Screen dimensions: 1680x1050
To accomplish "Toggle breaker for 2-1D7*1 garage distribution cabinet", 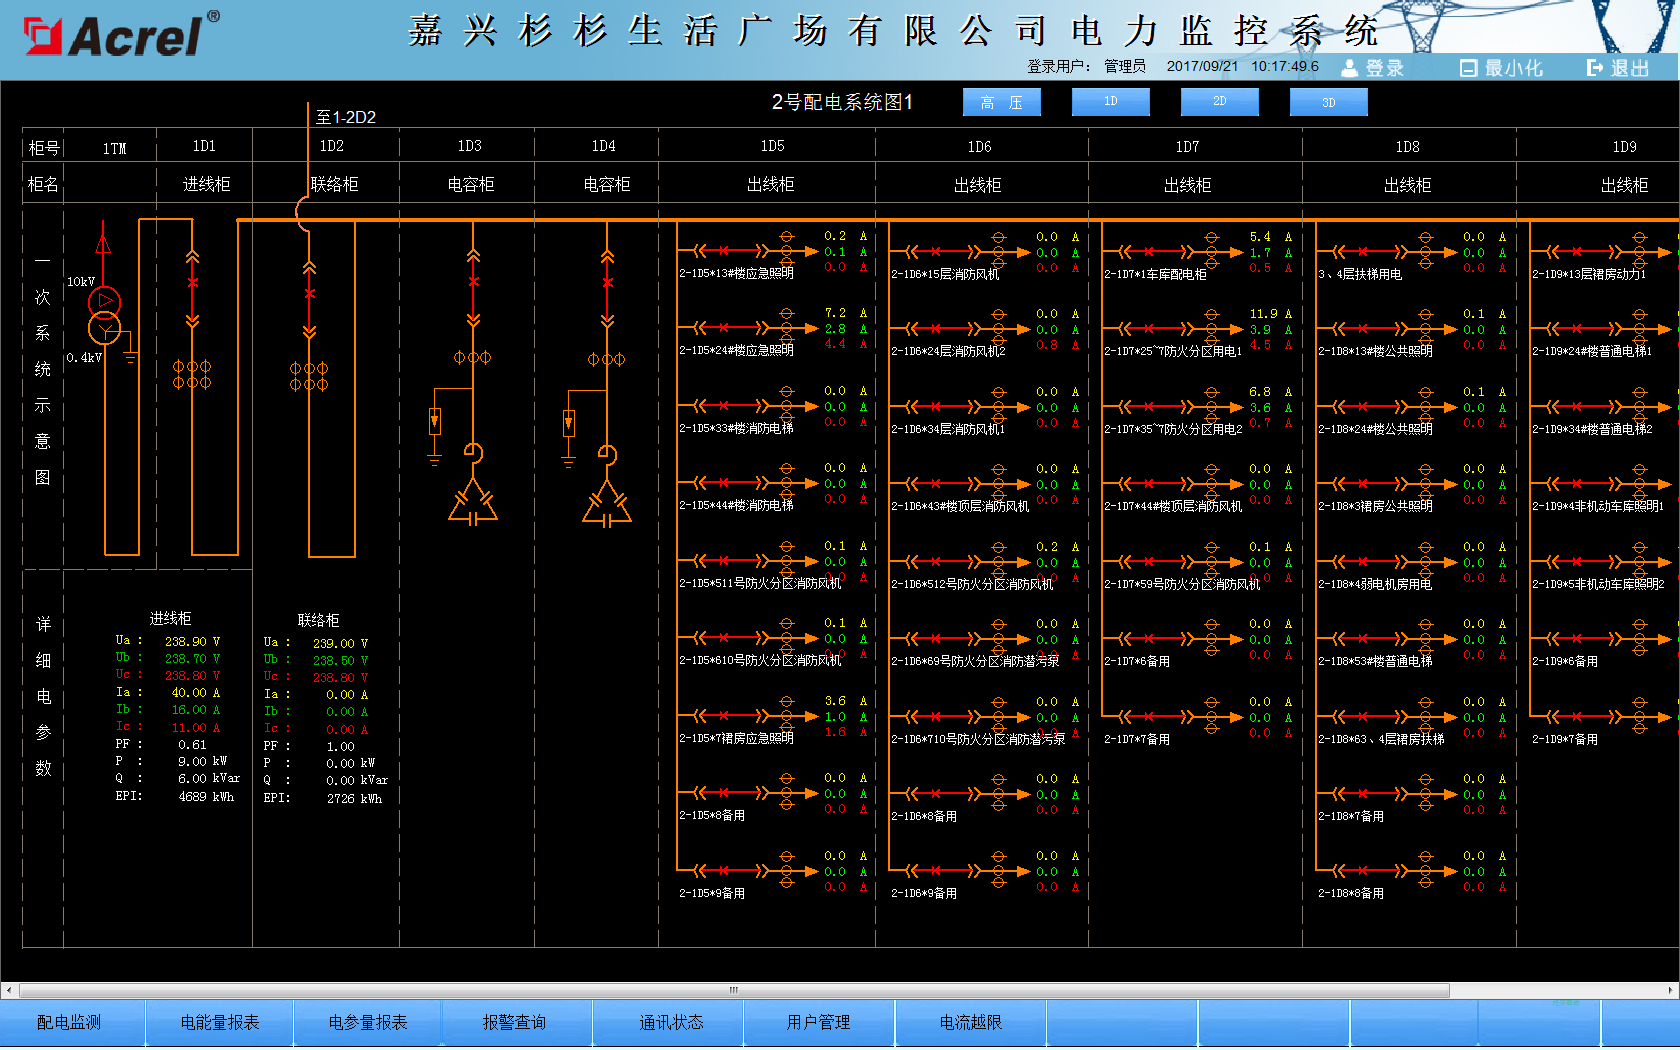I will [1149, 251].
